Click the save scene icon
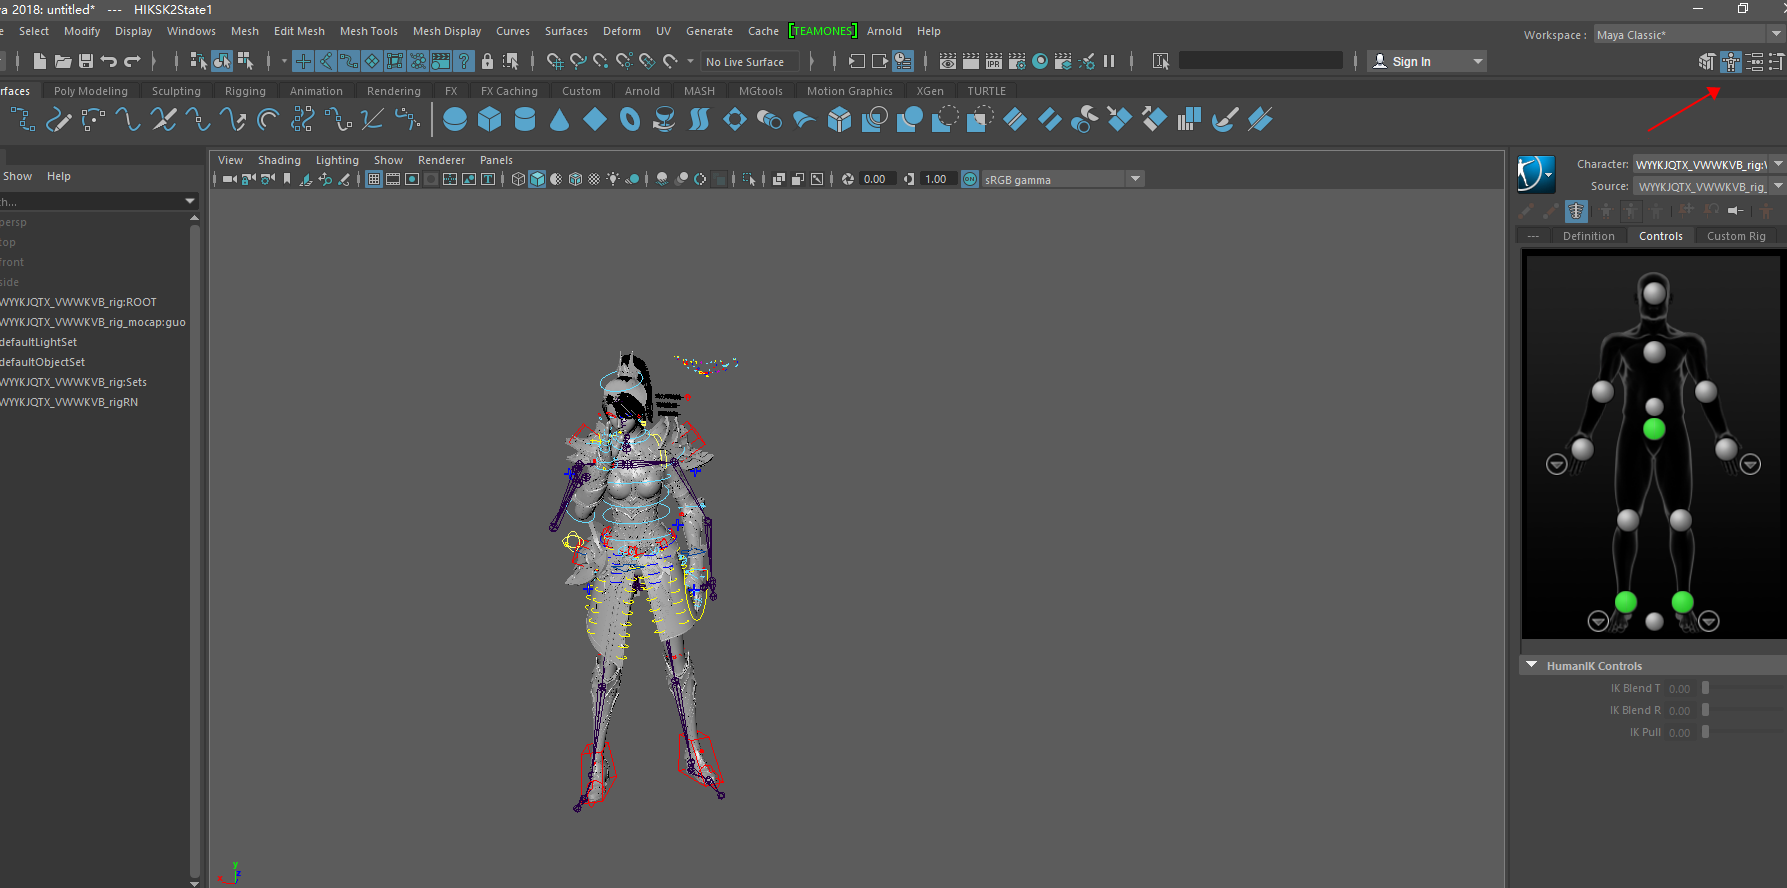The height and width of the screenshot is (888, 1787). (x=86, y=61)
